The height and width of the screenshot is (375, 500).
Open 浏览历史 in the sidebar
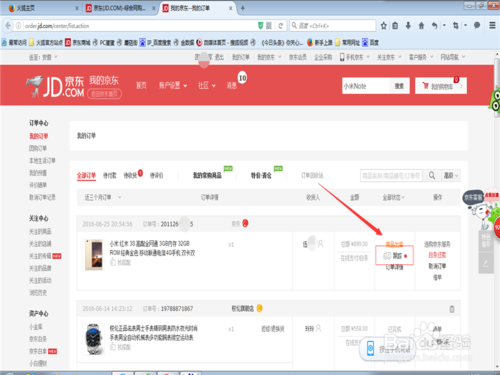(38, 293)
